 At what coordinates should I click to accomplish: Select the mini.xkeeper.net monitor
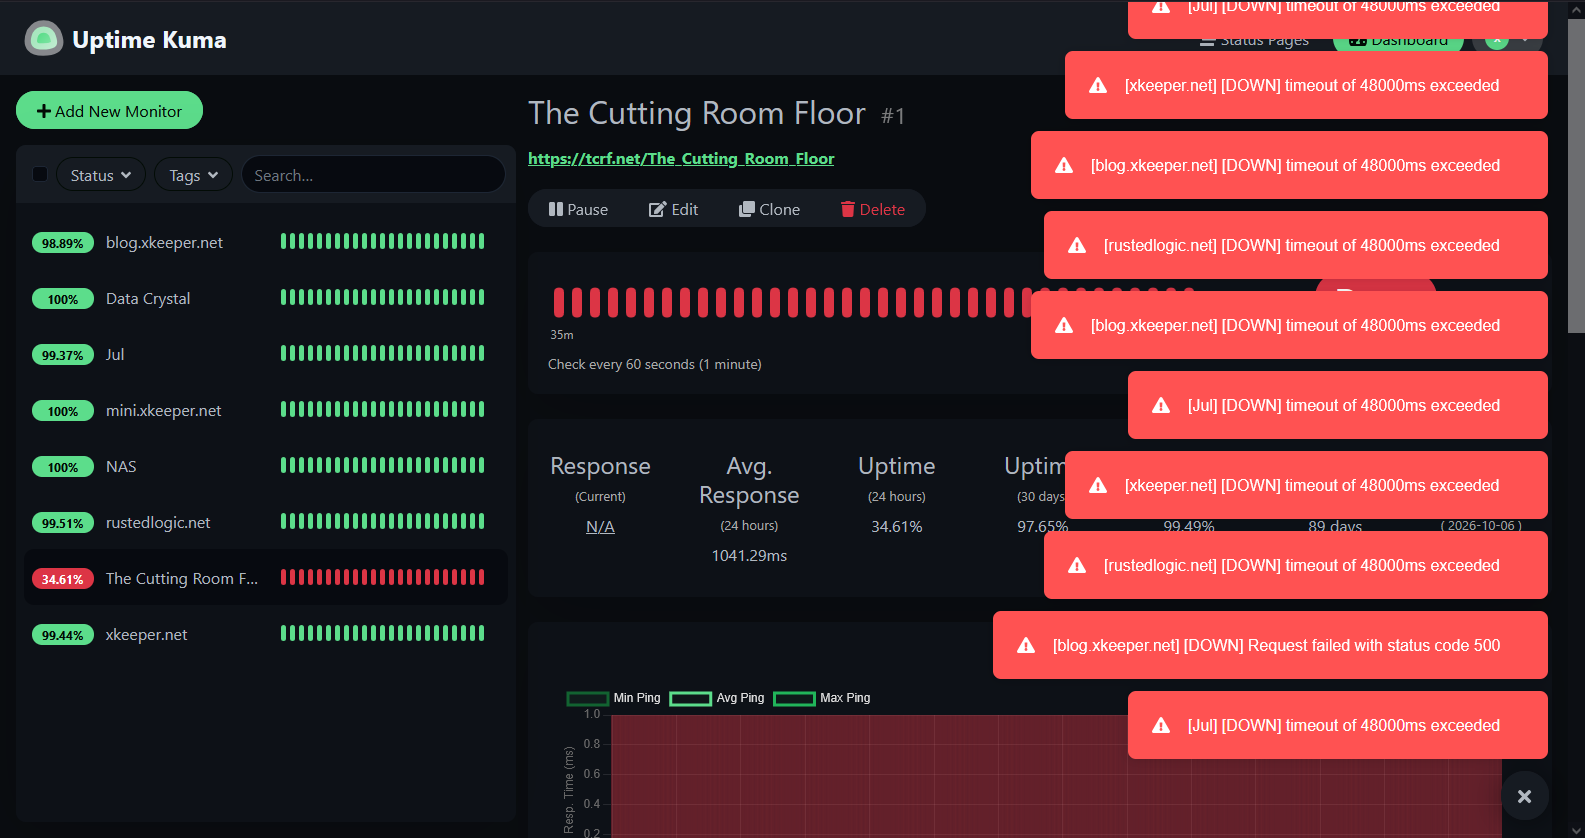click(x=265, y=410)
